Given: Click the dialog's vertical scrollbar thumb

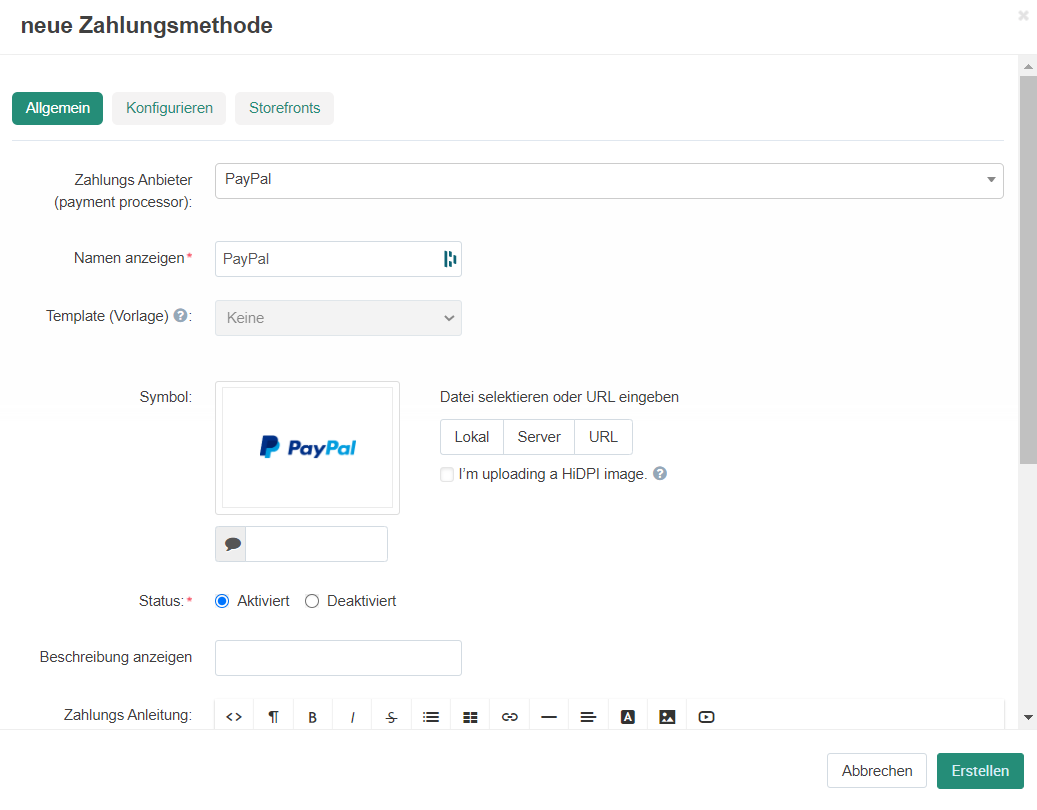Looking at the screenshot, I should (1028, 270).
